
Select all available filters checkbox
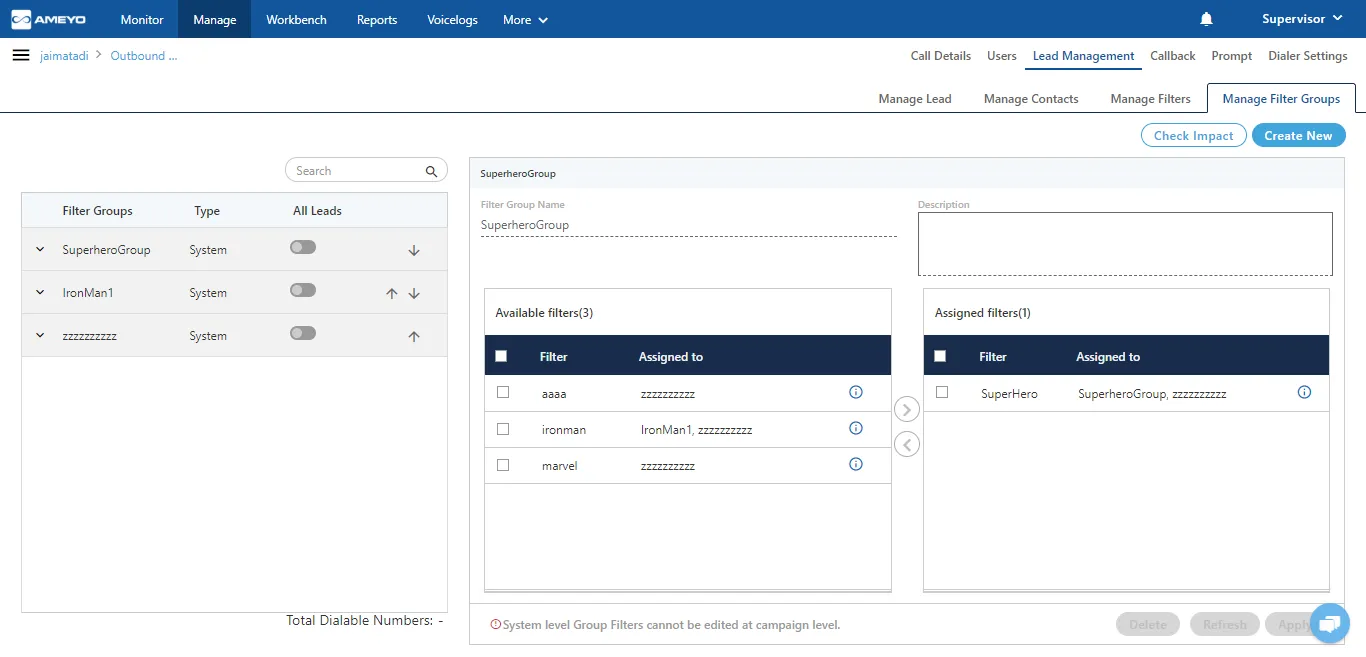(501, 356)
